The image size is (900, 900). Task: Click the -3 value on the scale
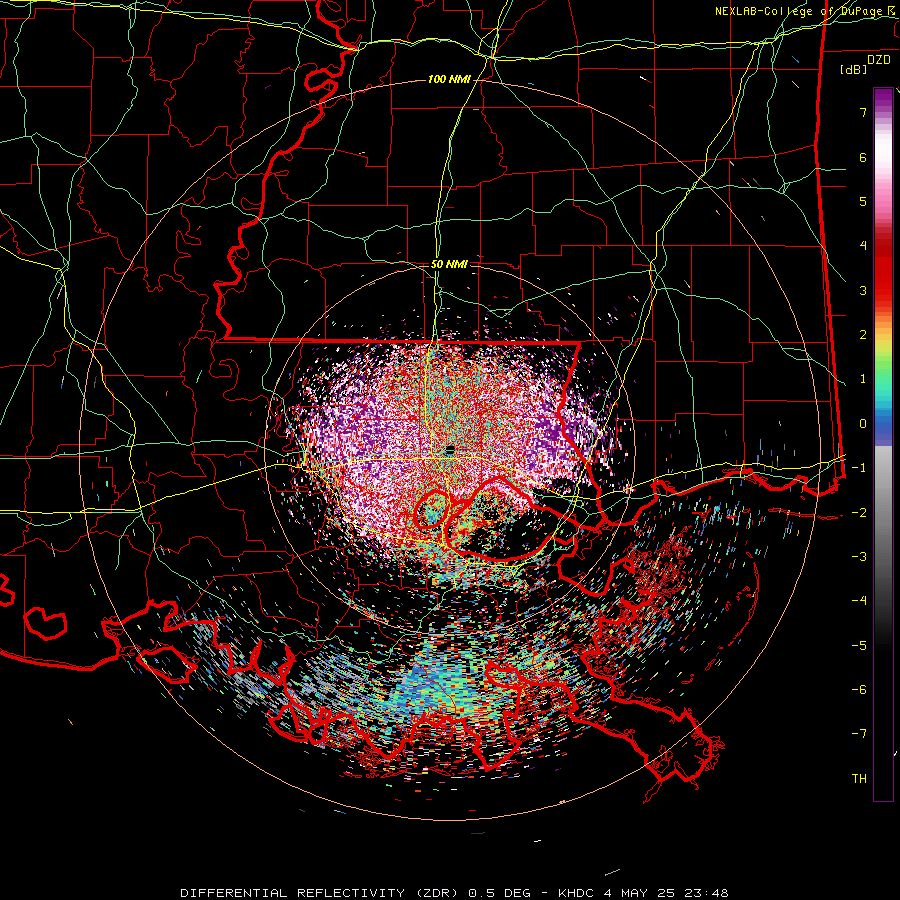859,556
